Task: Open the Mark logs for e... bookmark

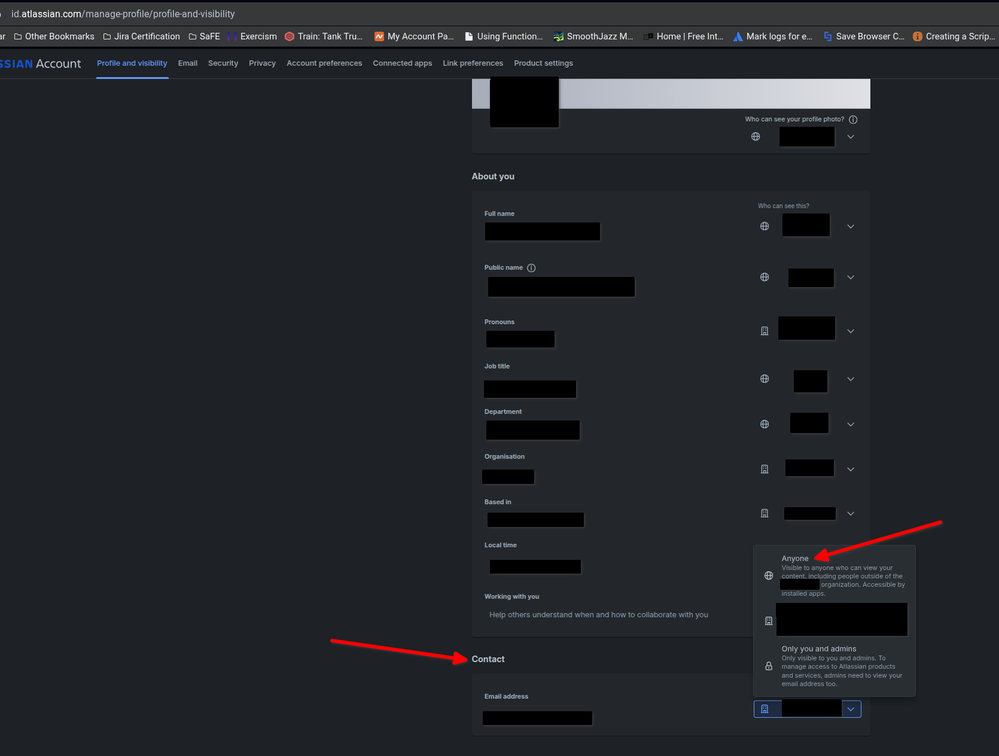Action: [773, 36]
